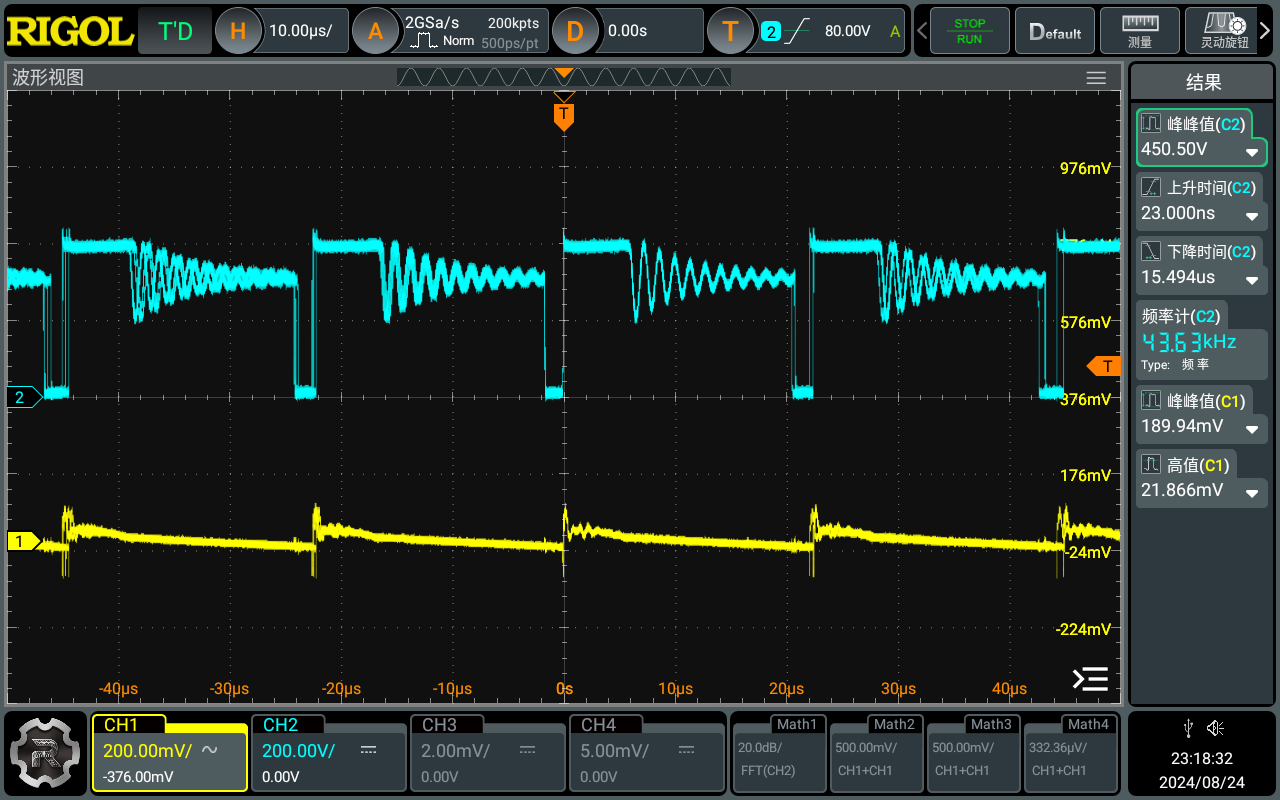Toggle channel CH4 on
Screen dimensions: 1280x800
click(645, 752)
